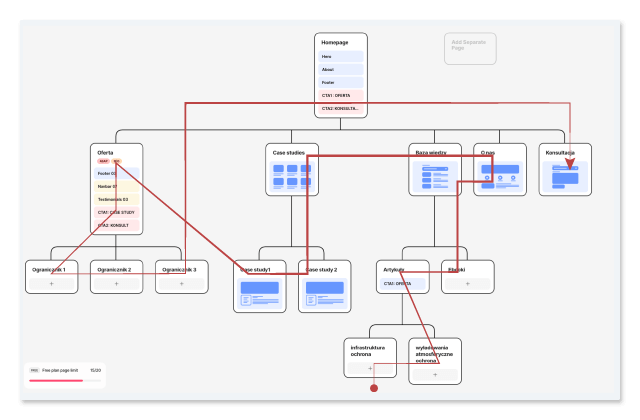Select Testimonials 03 section in Oferta card
The width and height of the screenshot is (640, 420).
(116, 199)
